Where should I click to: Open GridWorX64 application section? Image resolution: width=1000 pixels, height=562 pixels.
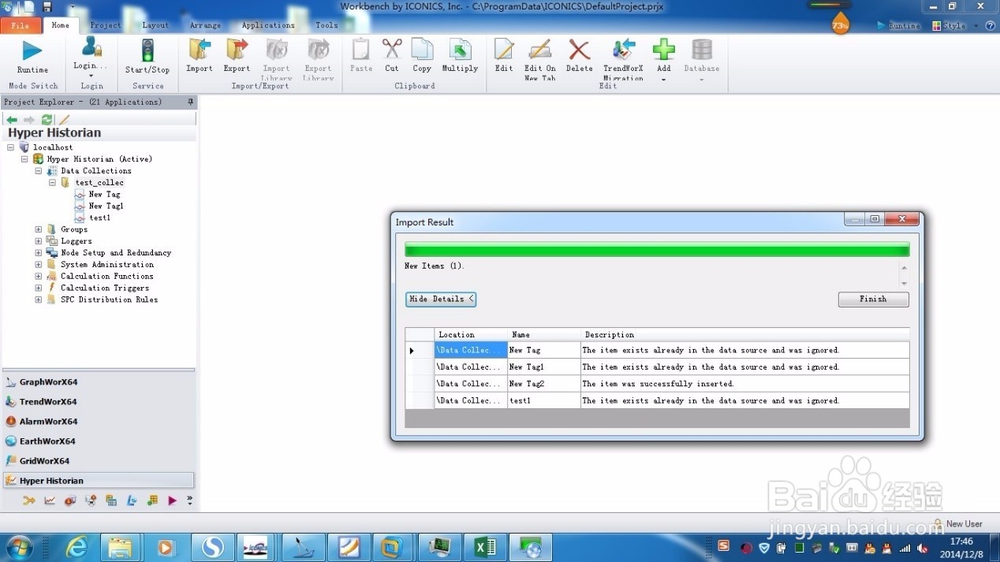pos(99,461)
